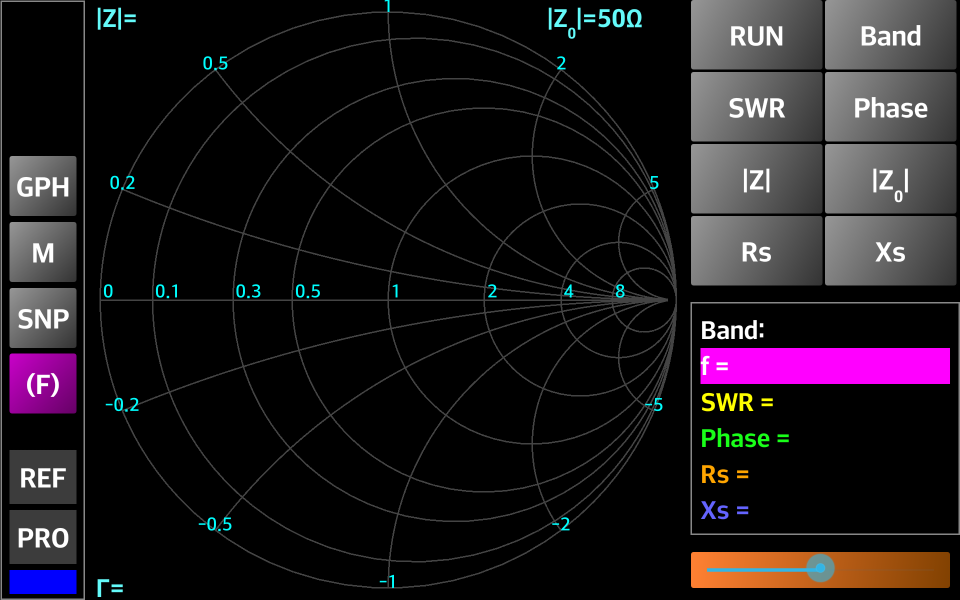Select the Xs series reactance button
This screenshot has width=960, height=600.
coord(890,251)
